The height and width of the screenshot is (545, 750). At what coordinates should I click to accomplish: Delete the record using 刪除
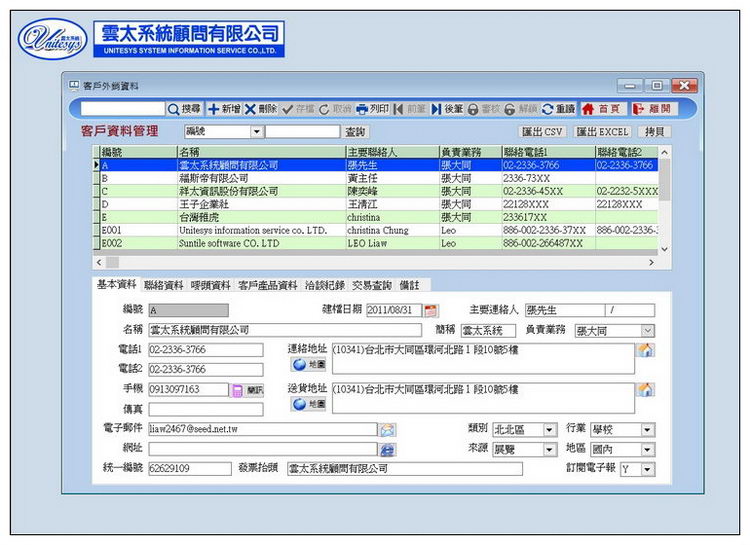point(261,109)
